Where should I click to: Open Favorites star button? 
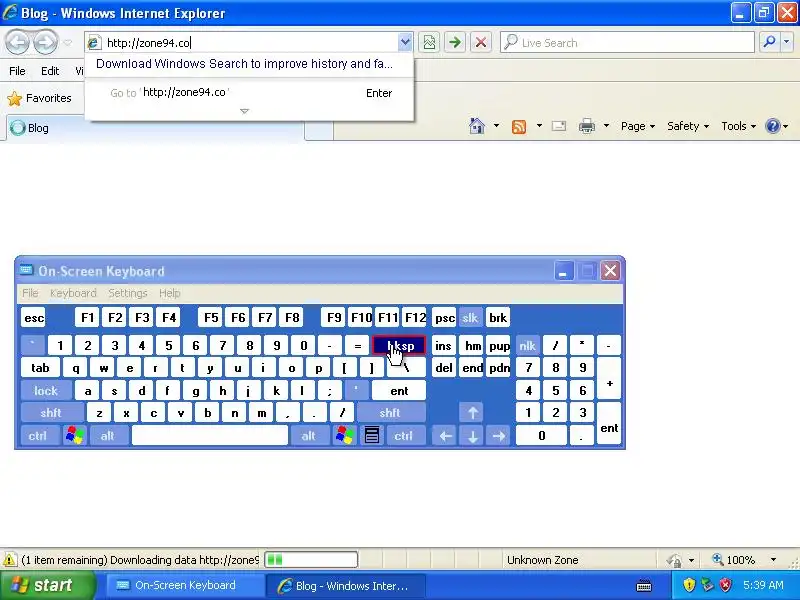click(39, 98)
